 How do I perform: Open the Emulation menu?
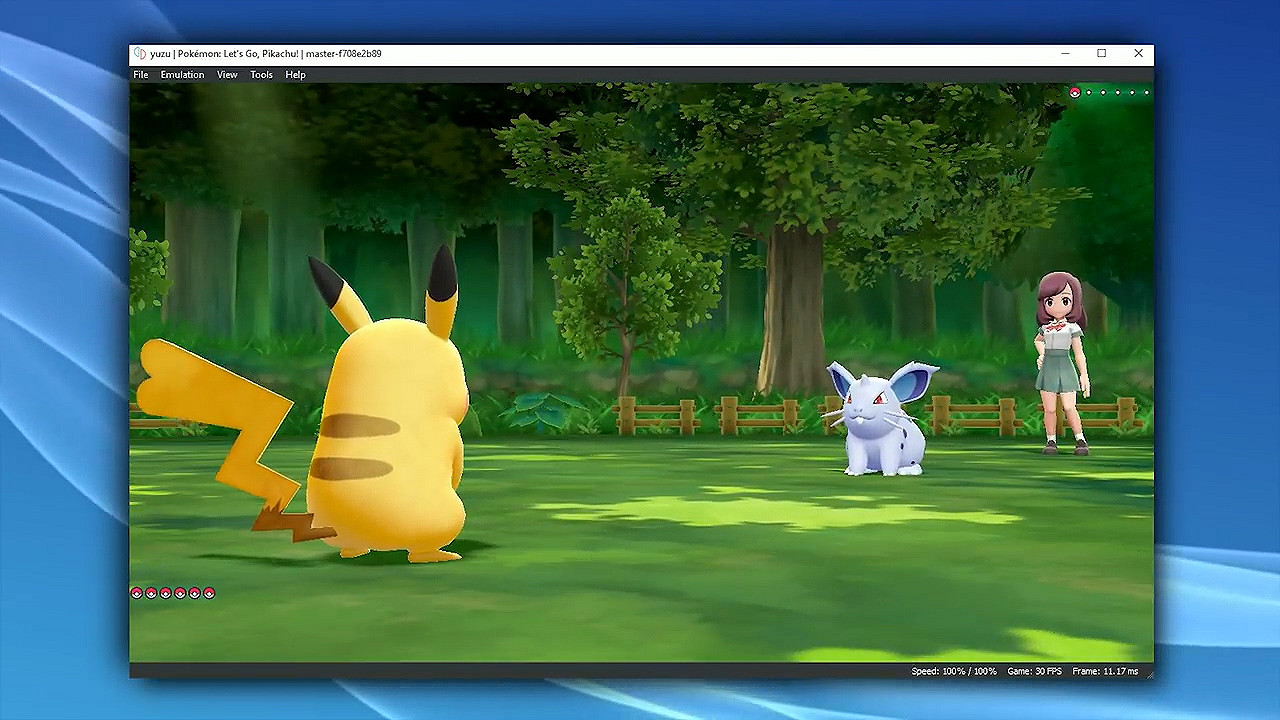(x=182, y=75)
